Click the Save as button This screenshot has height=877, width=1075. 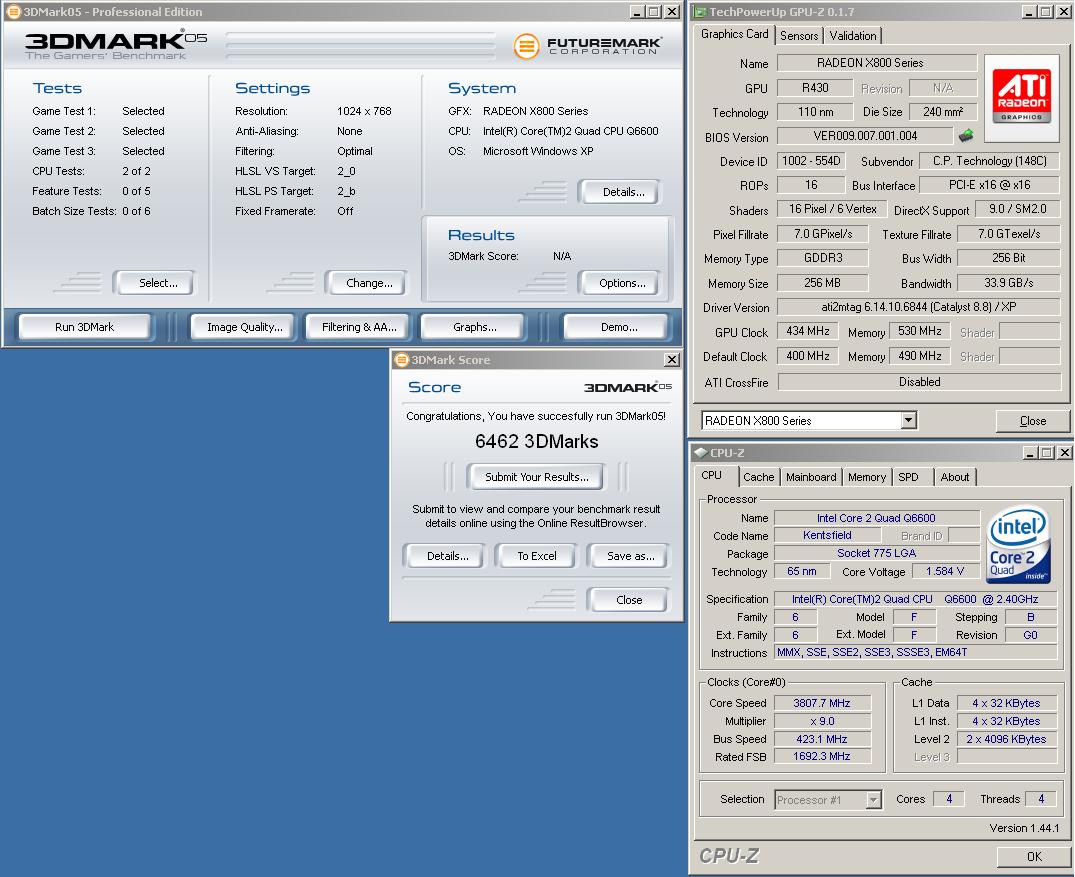point(630,556)
